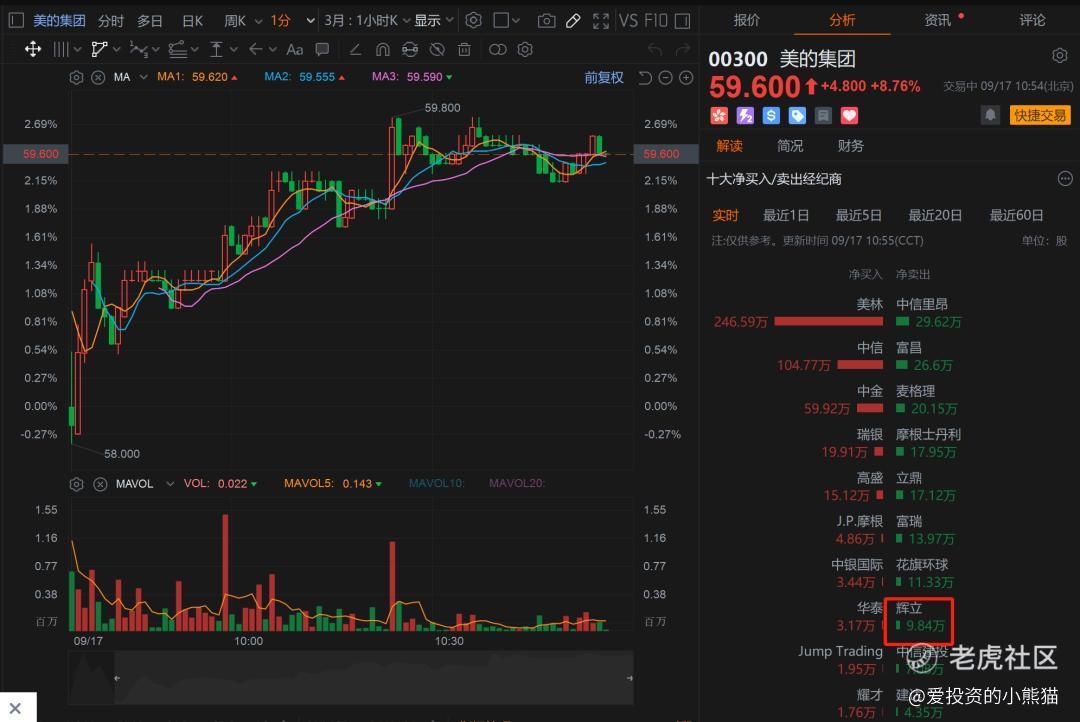The height and width of the screenshot is (722, 1080).
Task: Toggle hide all drawings eye icon
Action: 437,50
